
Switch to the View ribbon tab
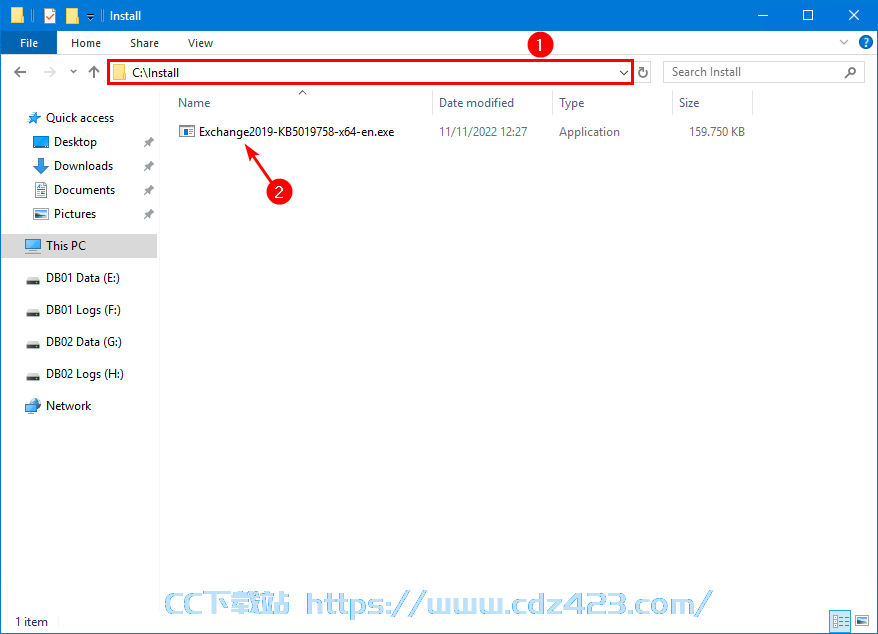coord(200,43)
